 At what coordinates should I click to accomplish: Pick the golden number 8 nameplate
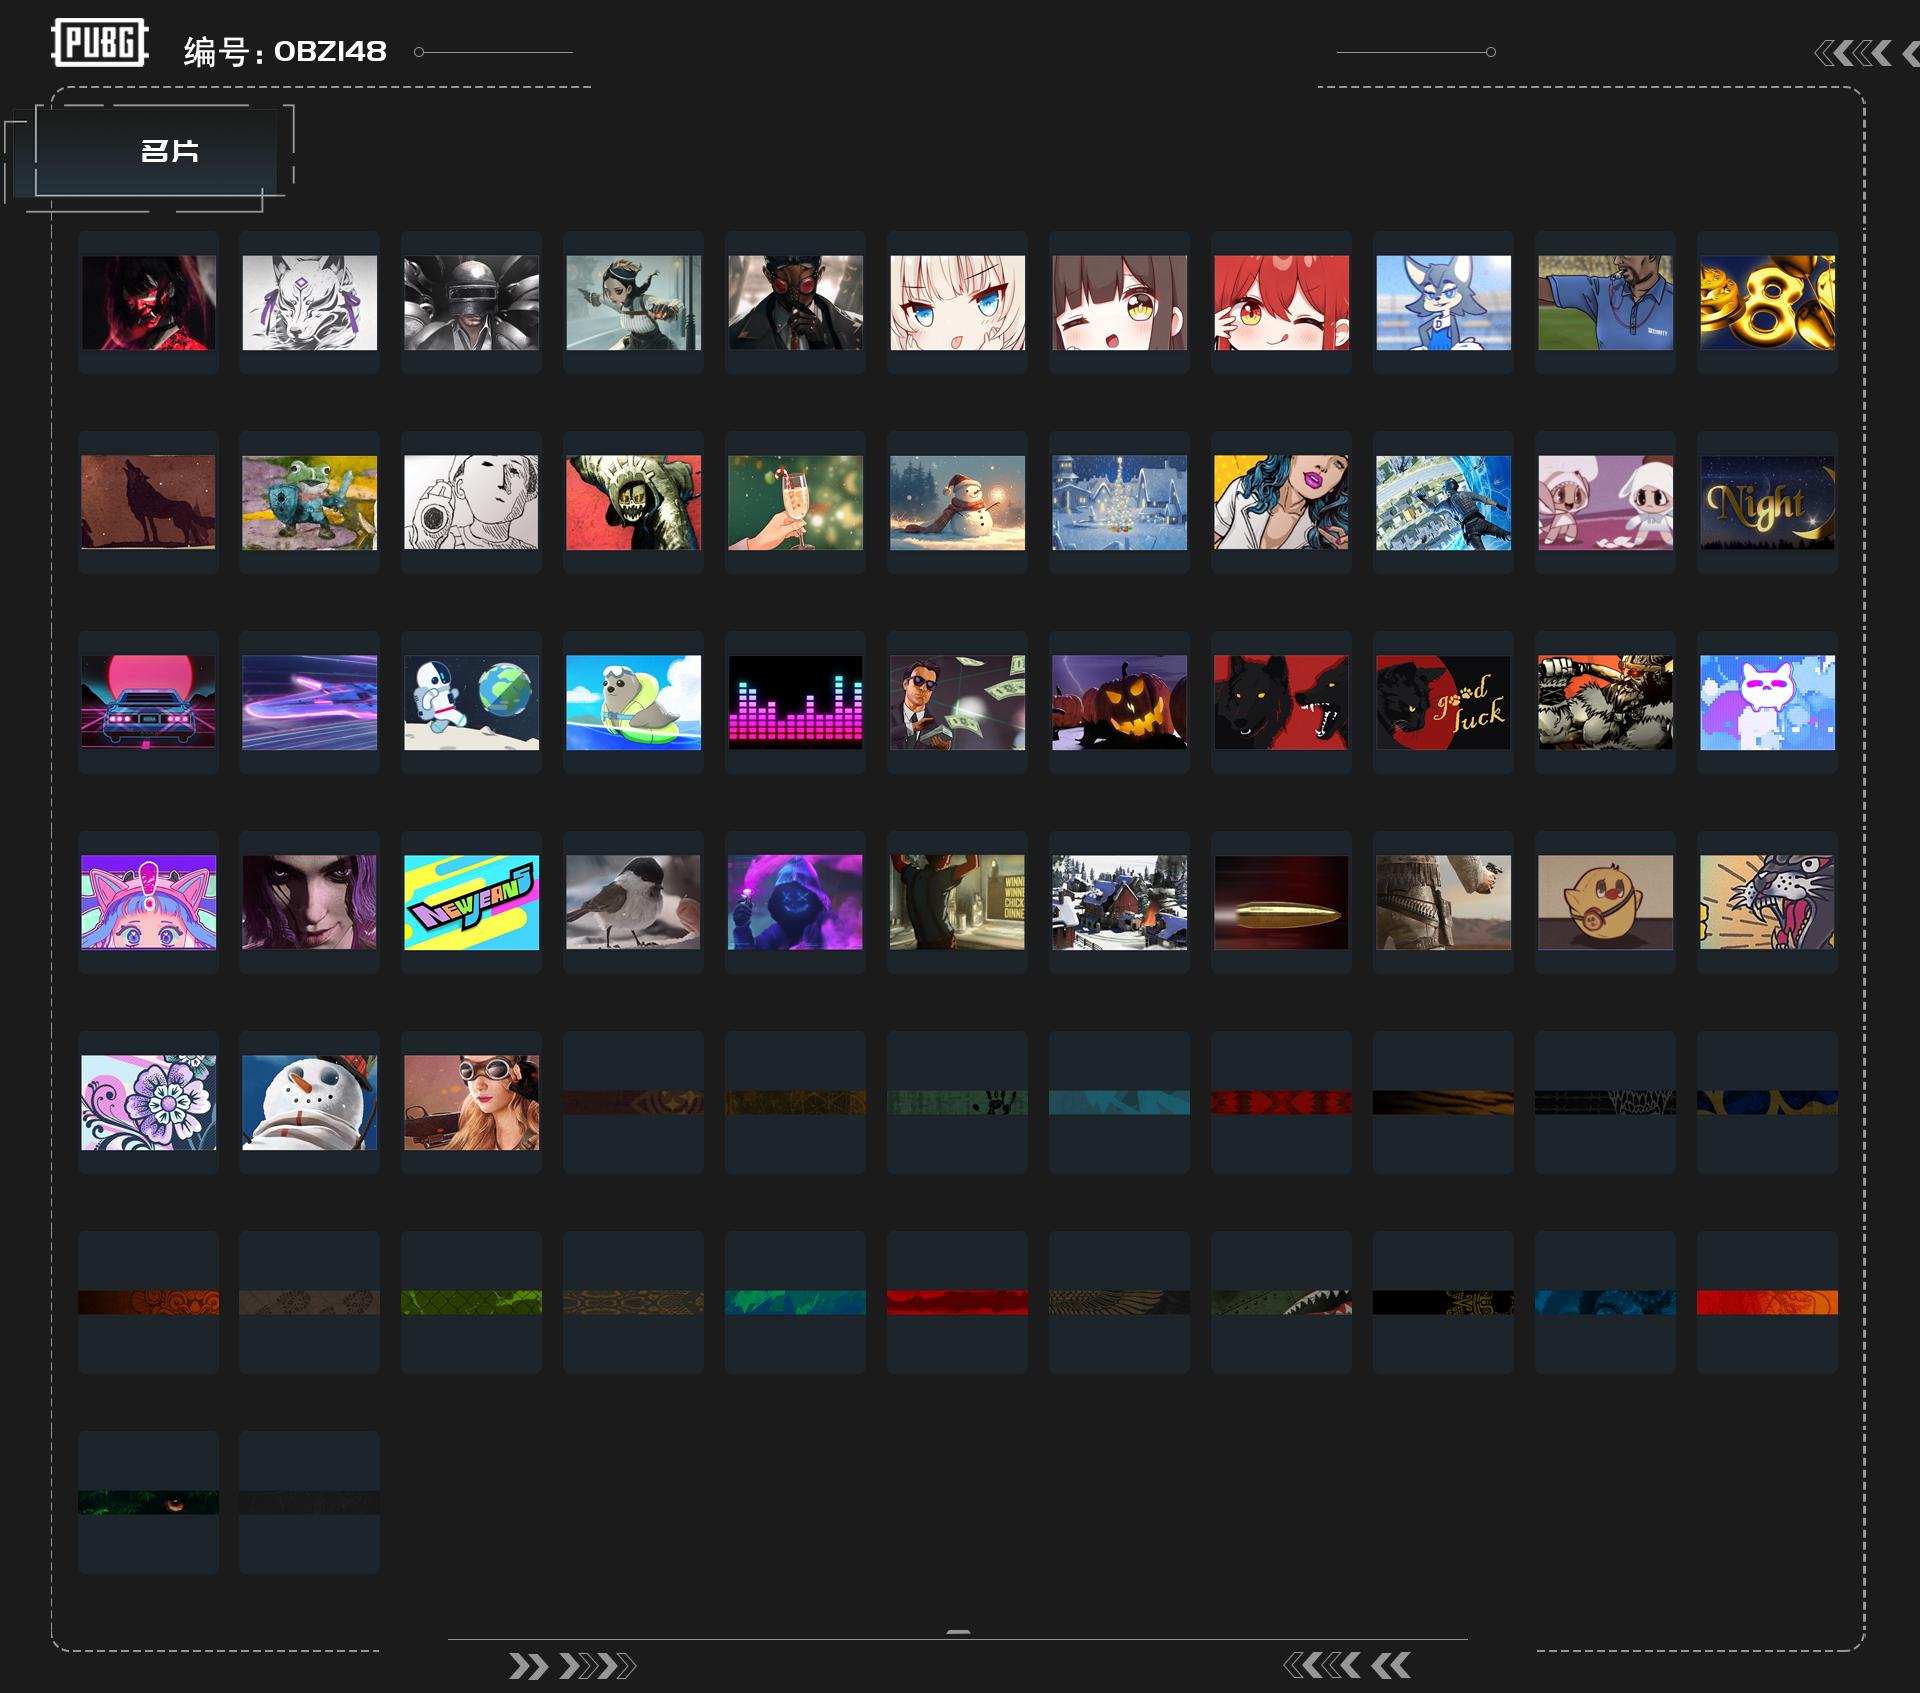point(1768,302)
